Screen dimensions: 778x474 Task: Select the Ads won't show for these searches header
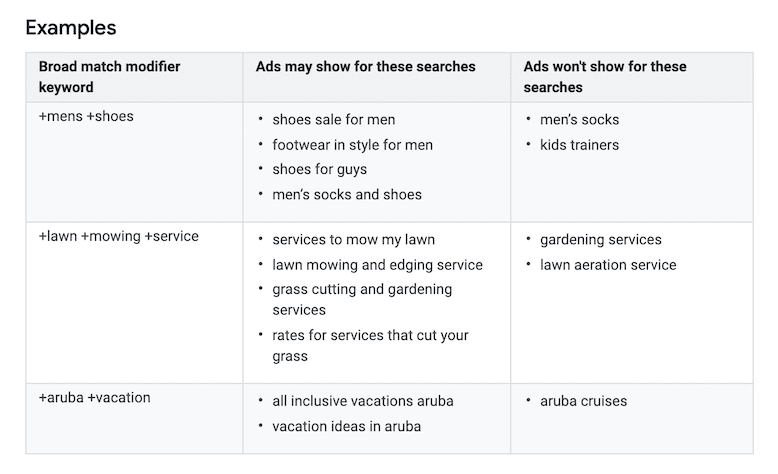(605, 77)
